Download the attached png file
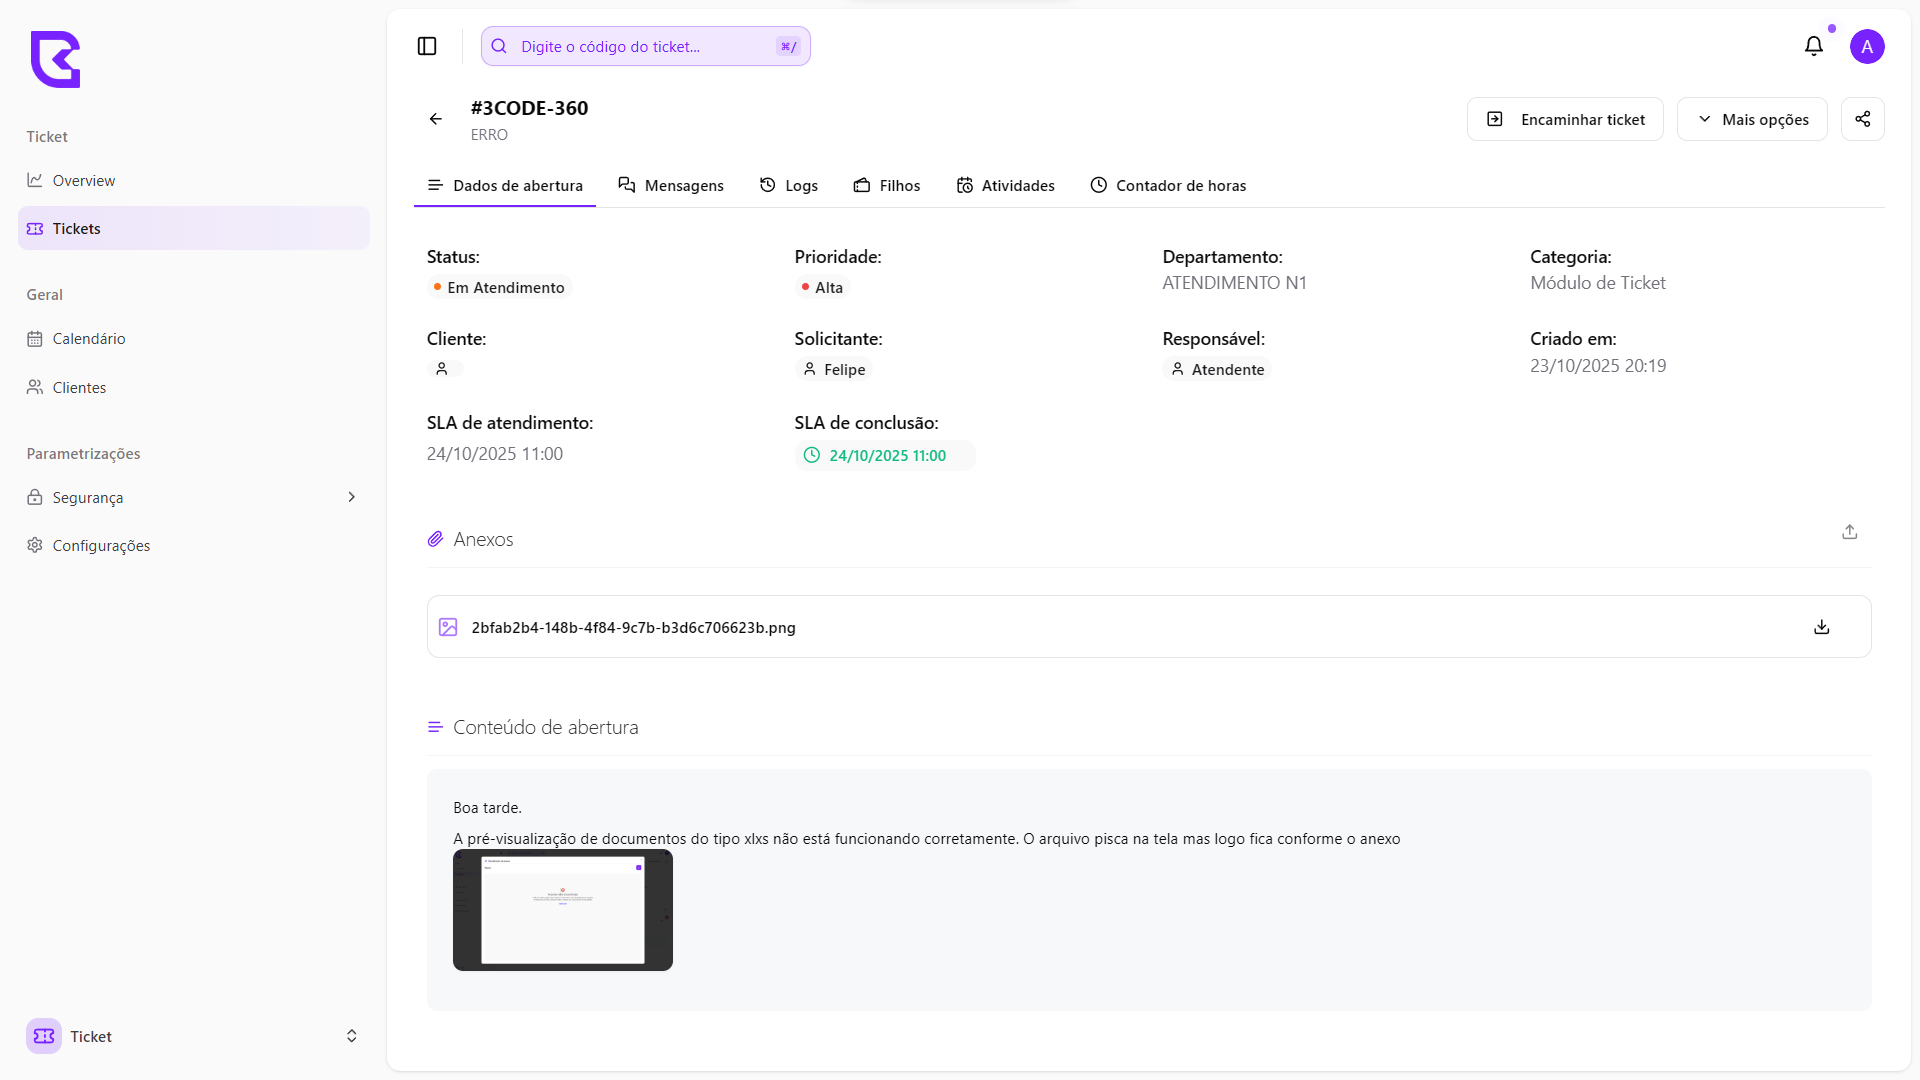 tap(1821, 627)
